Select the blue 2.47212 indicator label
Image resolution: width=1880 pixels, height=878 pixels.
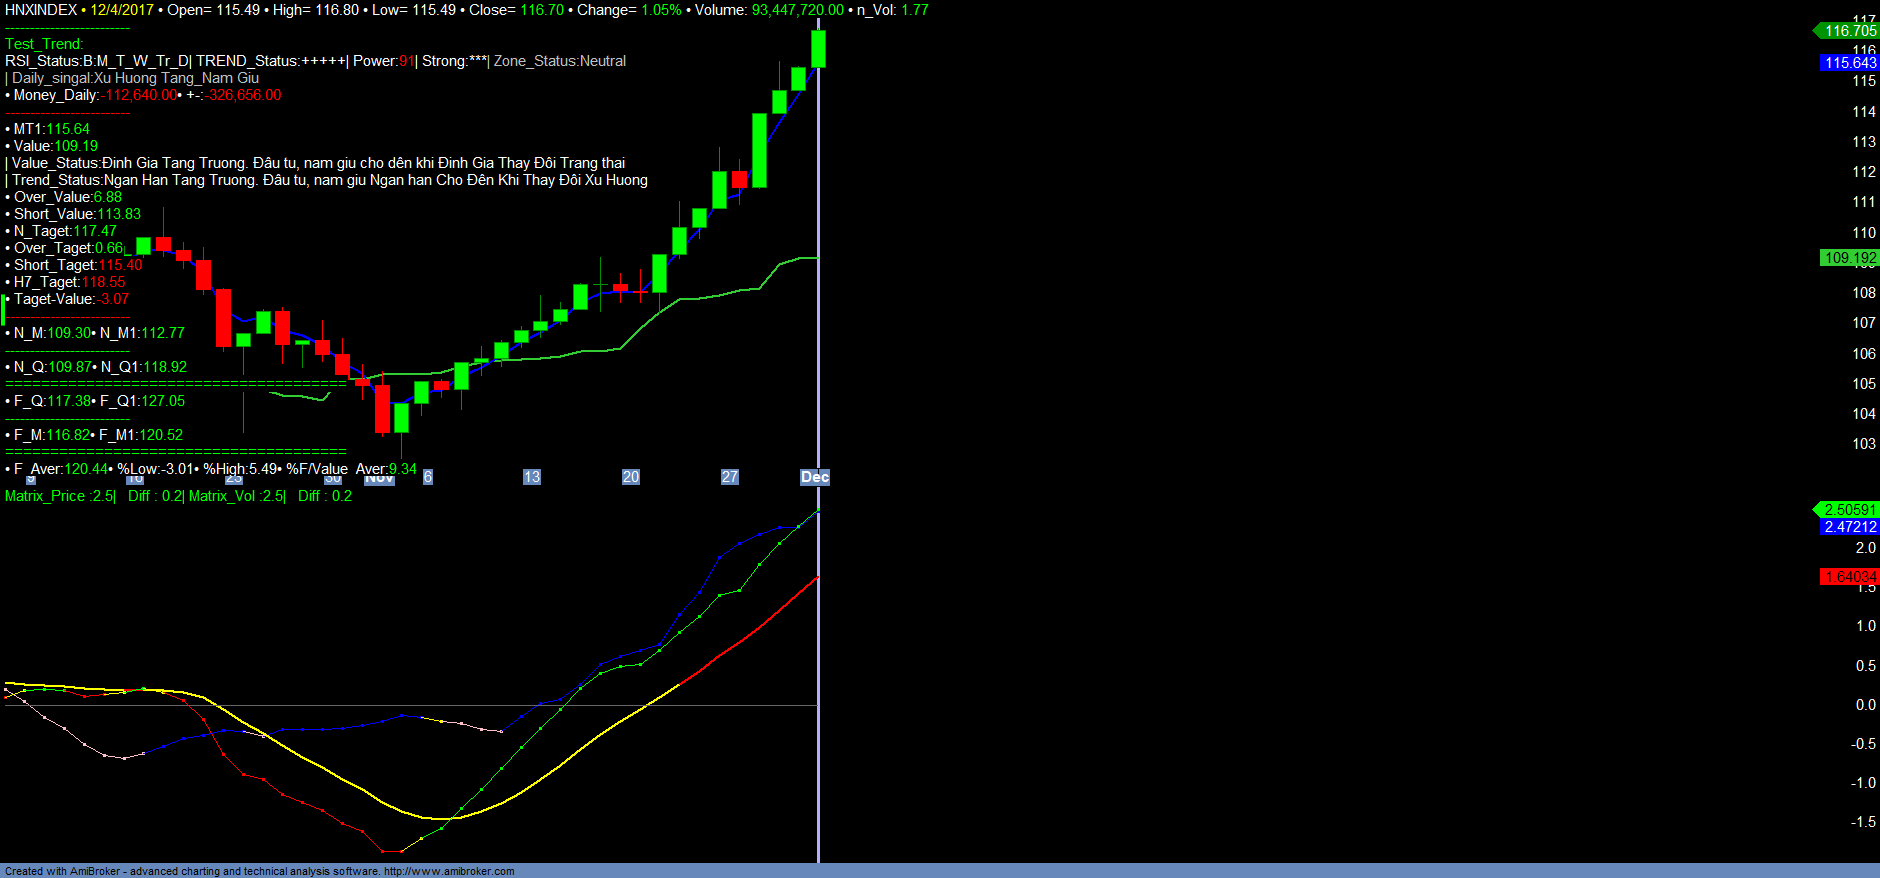(x=1850, y=527)
